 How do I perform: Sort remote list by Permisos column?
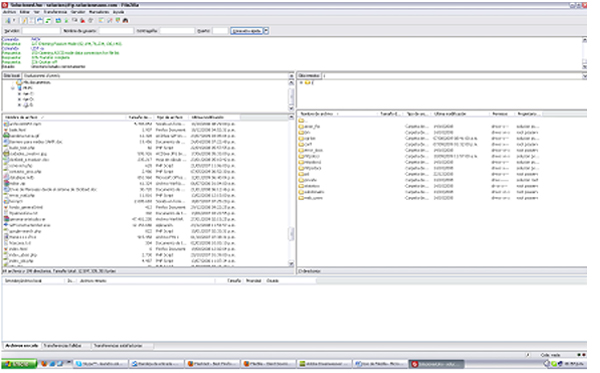(501, 114)
